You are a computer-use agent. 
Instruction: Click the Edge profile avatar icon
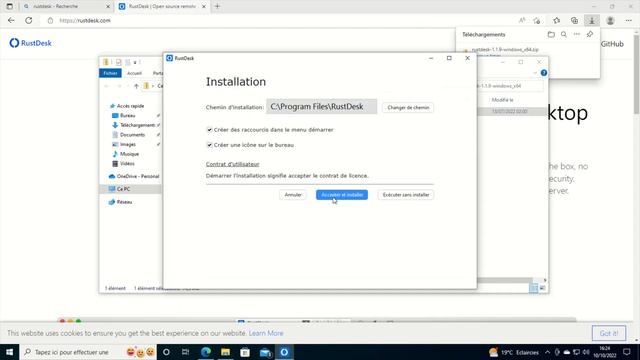[x=610, y=20]
